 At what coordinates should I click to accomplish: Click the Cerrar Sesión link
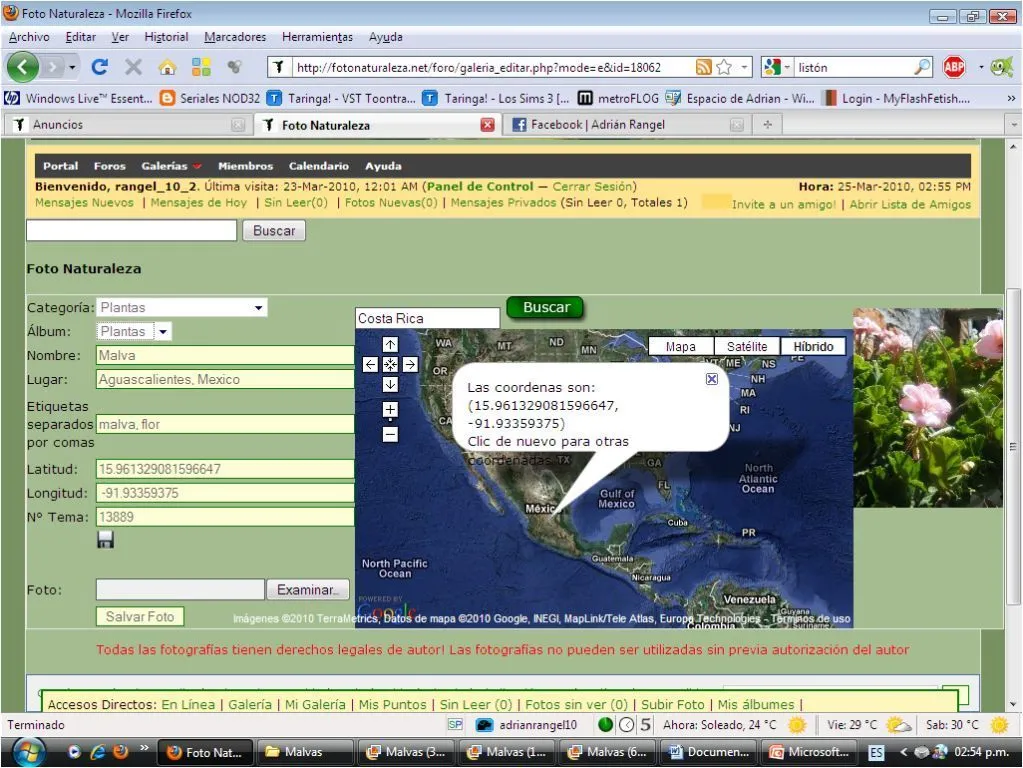pos(592,186)
